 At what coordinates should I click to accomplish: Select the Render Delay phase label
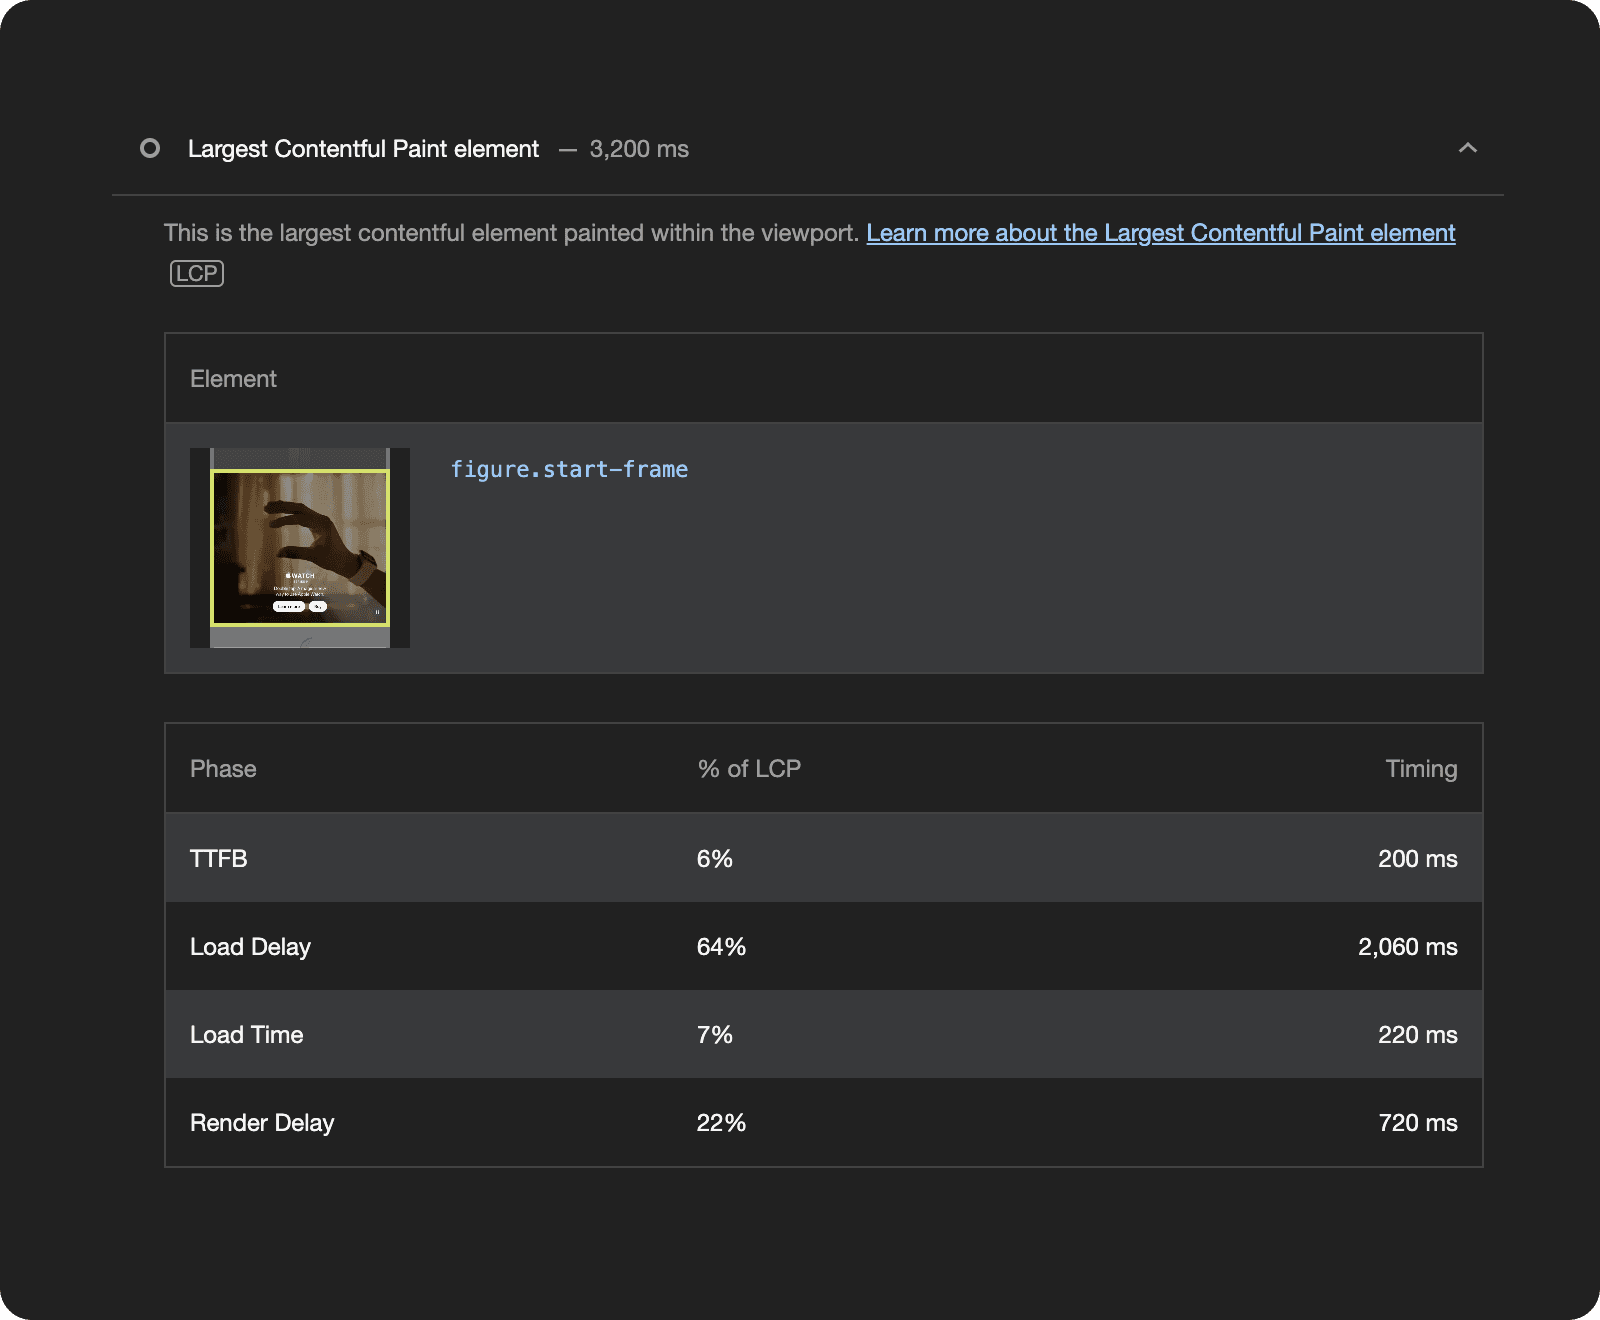[262, 1123]
